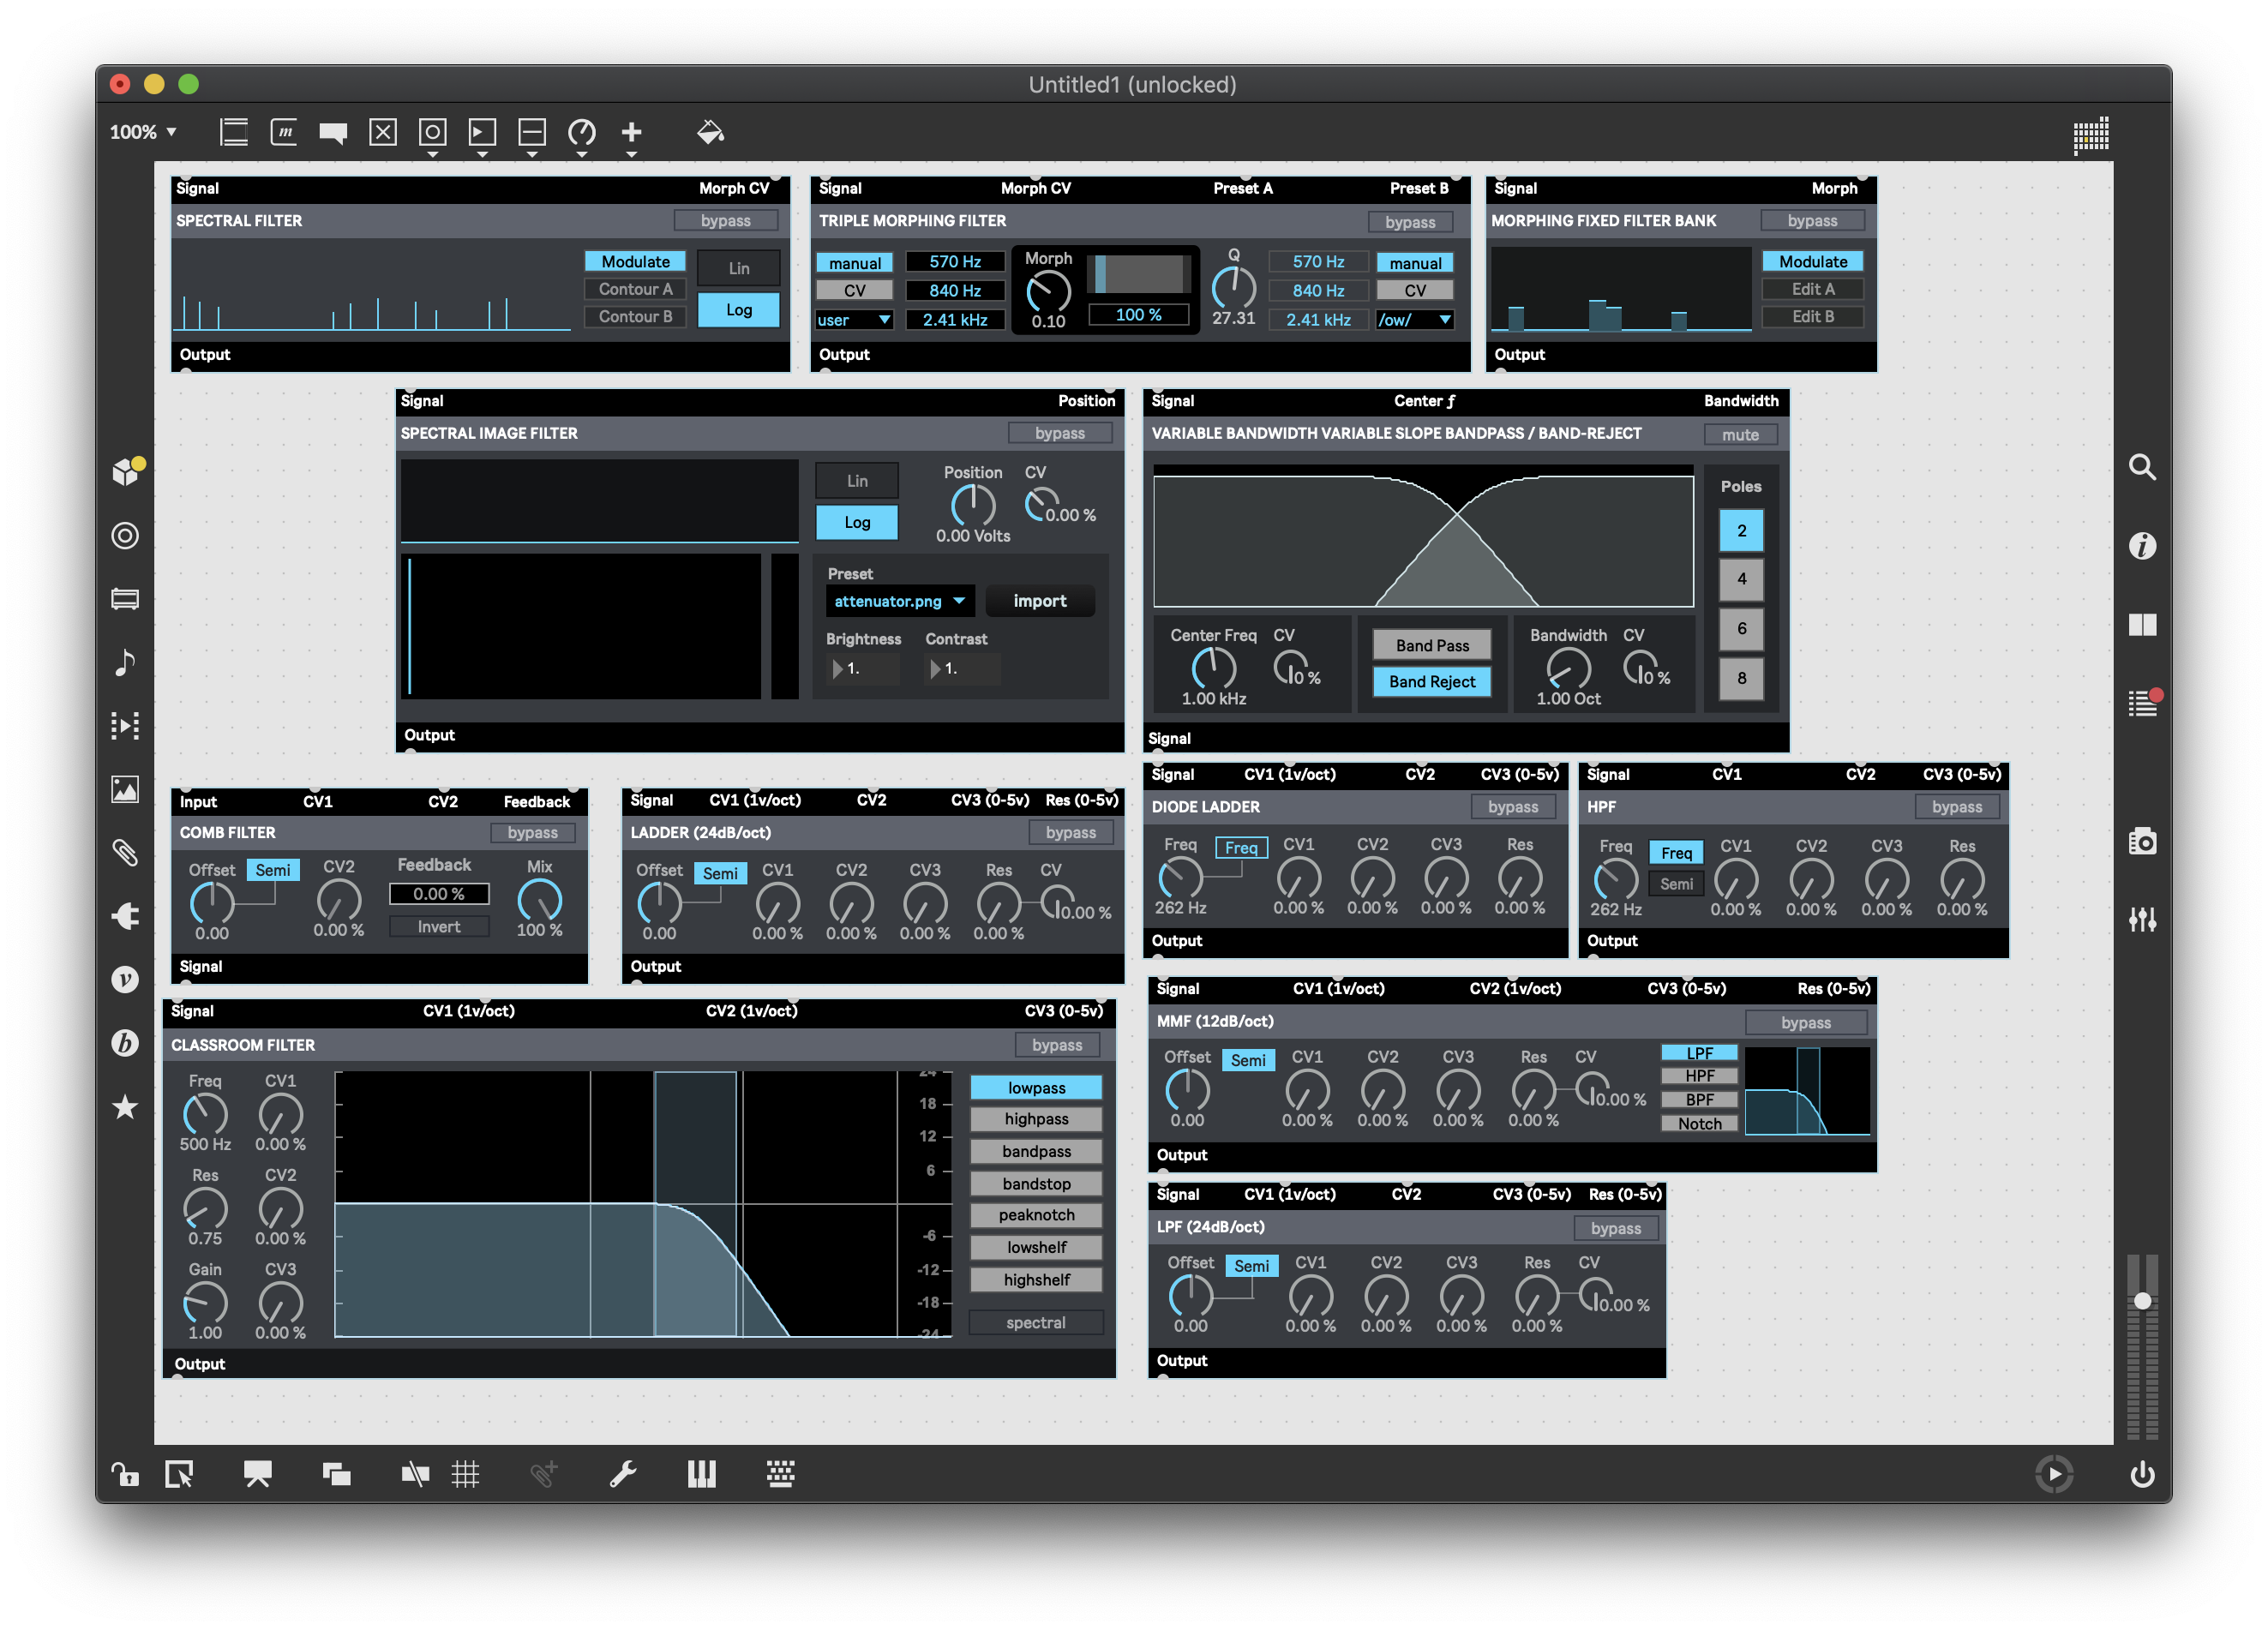Open the reference book icon in right sidebar
Image resolution: width=2268 pixels, height=1630 pixels.
(2142, 625)
